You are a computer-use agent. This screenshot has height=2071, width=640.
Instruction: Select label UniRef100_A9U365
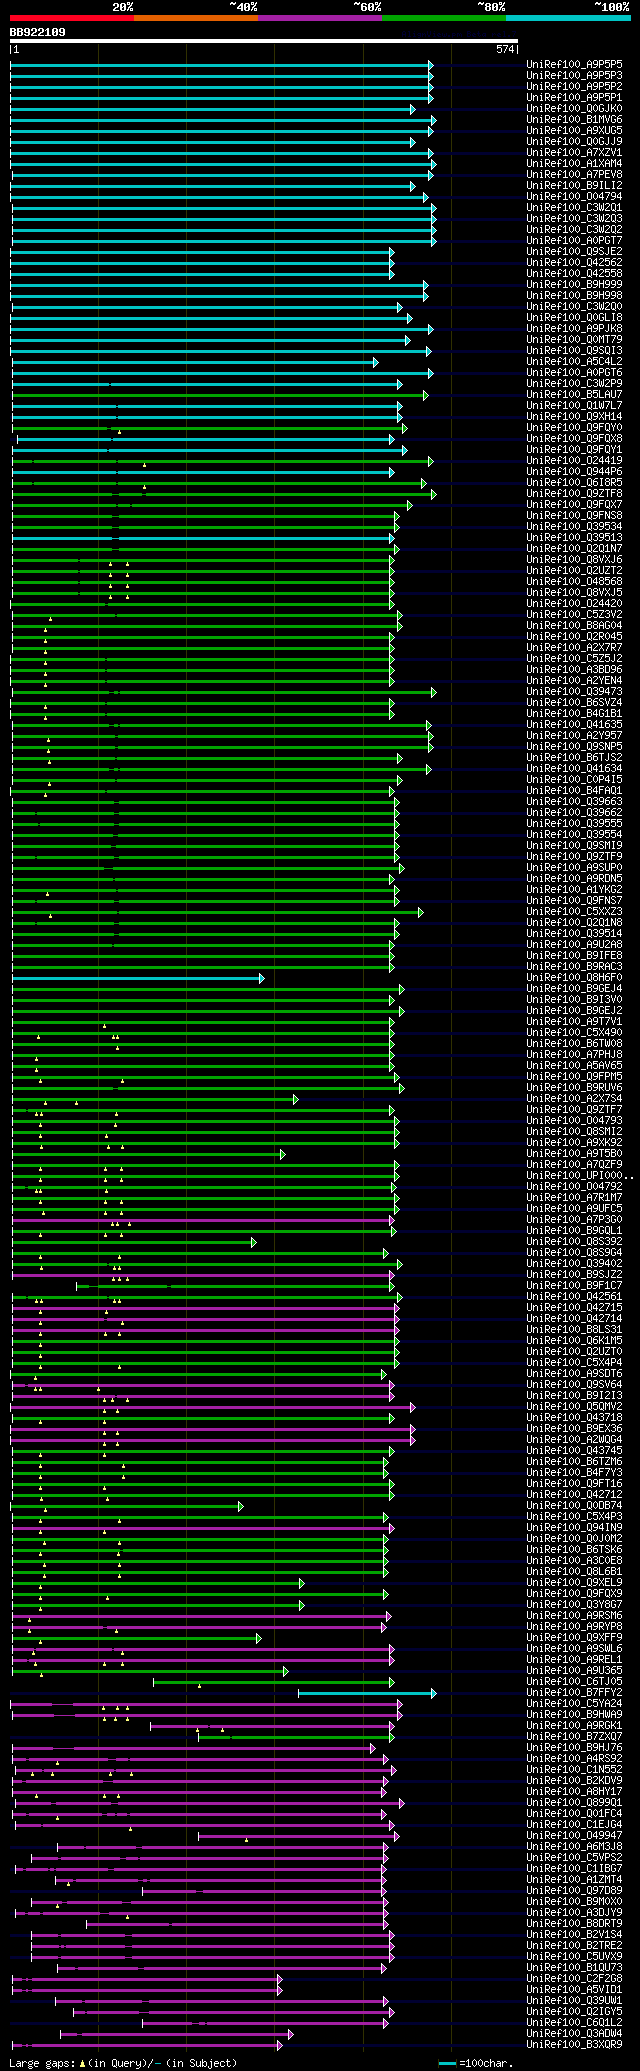pos(574,1670)
